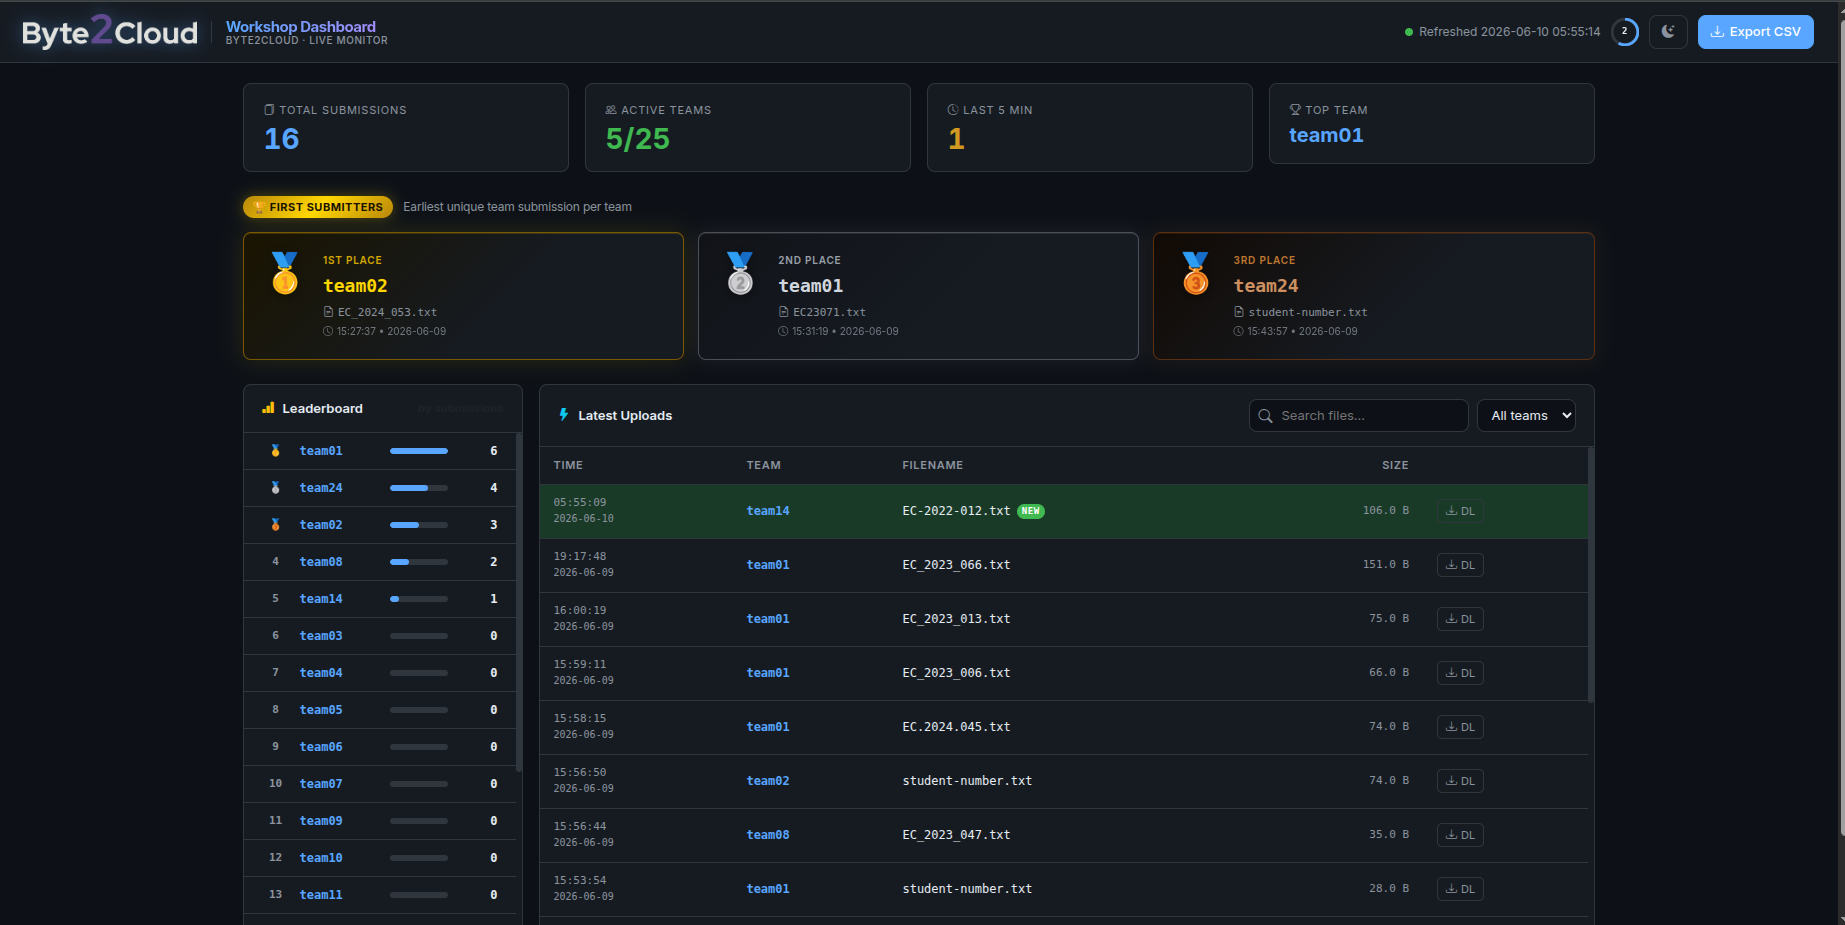Click team24 name on 3rd place card
Viewport: 1845px width, 925px height.
[1266, 286]
